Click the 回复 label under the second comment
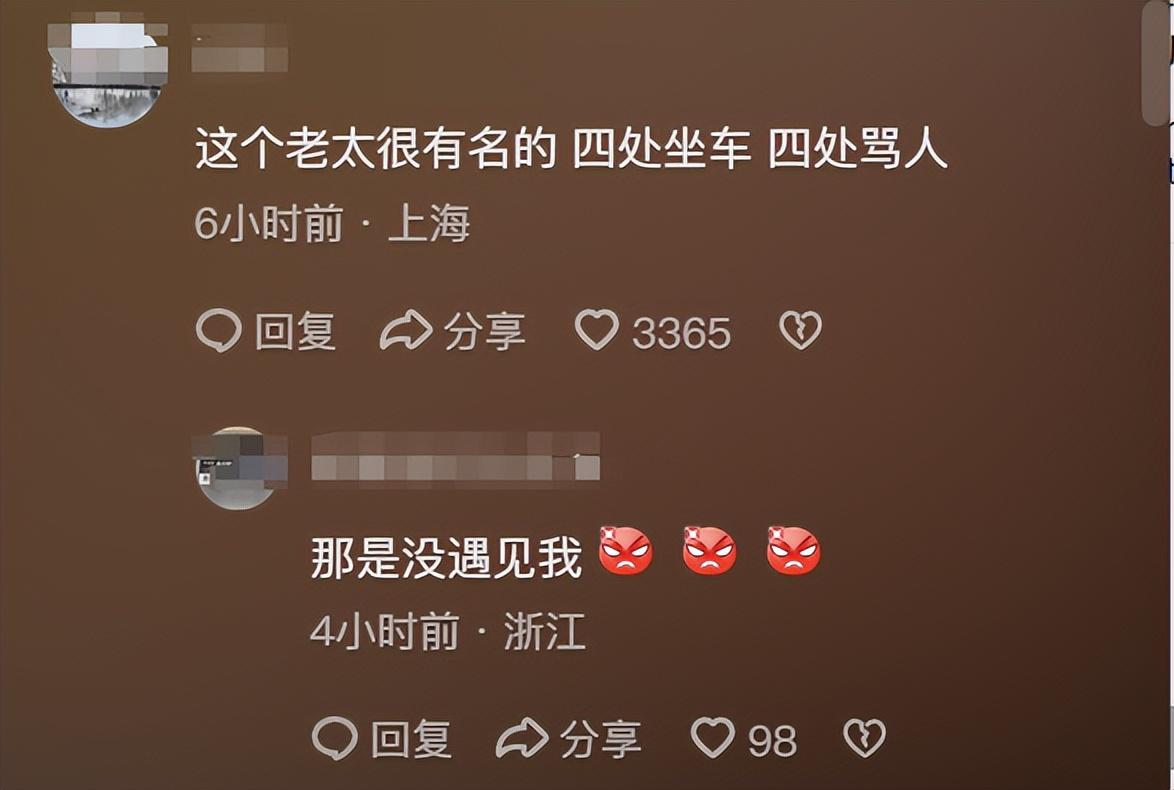1174x790 pixels. pos(411,740)
